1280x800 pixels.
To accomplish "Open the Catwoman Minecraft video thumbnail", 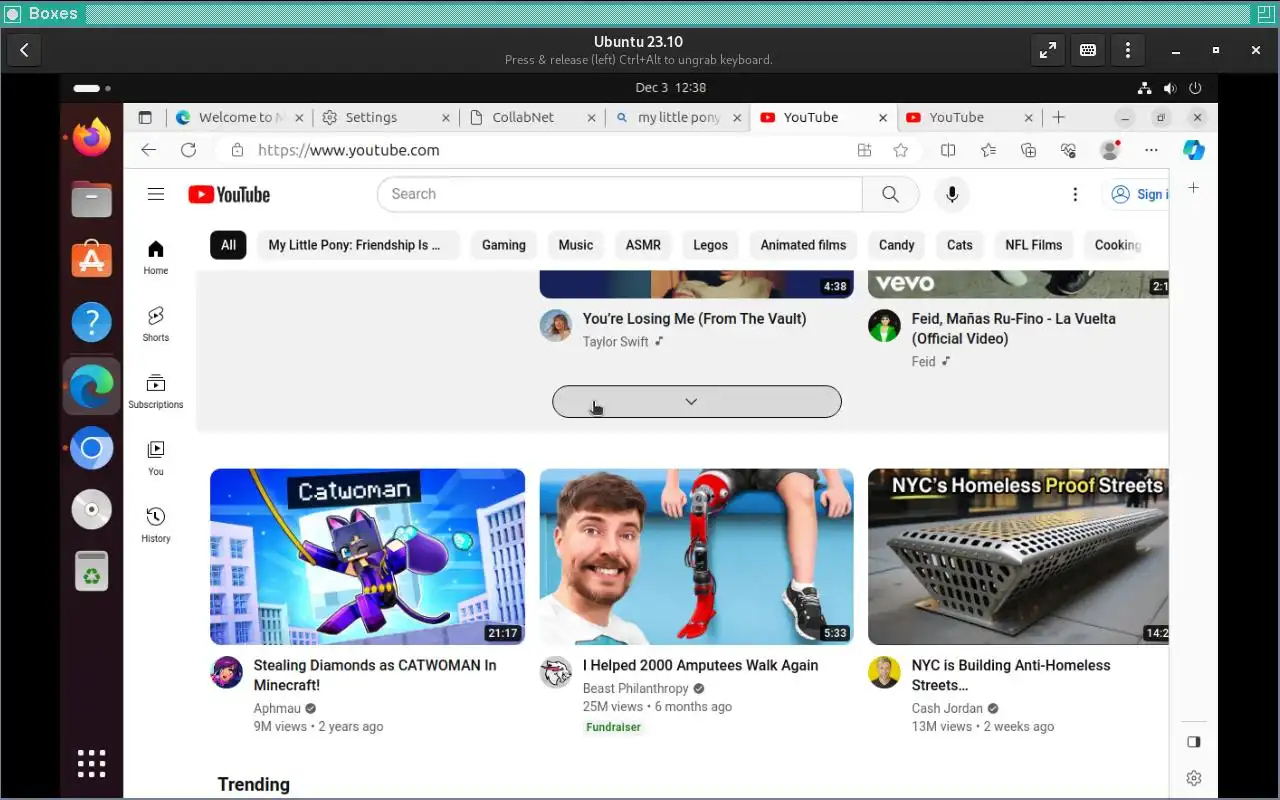I will click(367, 557).
